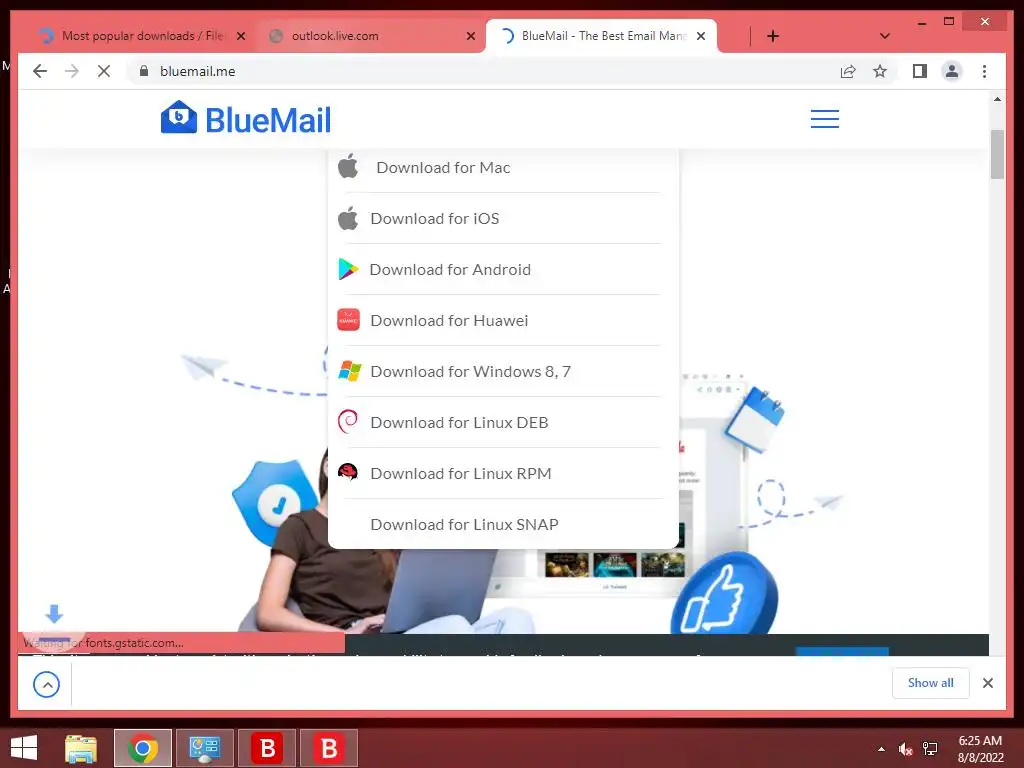1024x768 pixels.
Task: Open the Windows Start menu
Action: (24, 748)
